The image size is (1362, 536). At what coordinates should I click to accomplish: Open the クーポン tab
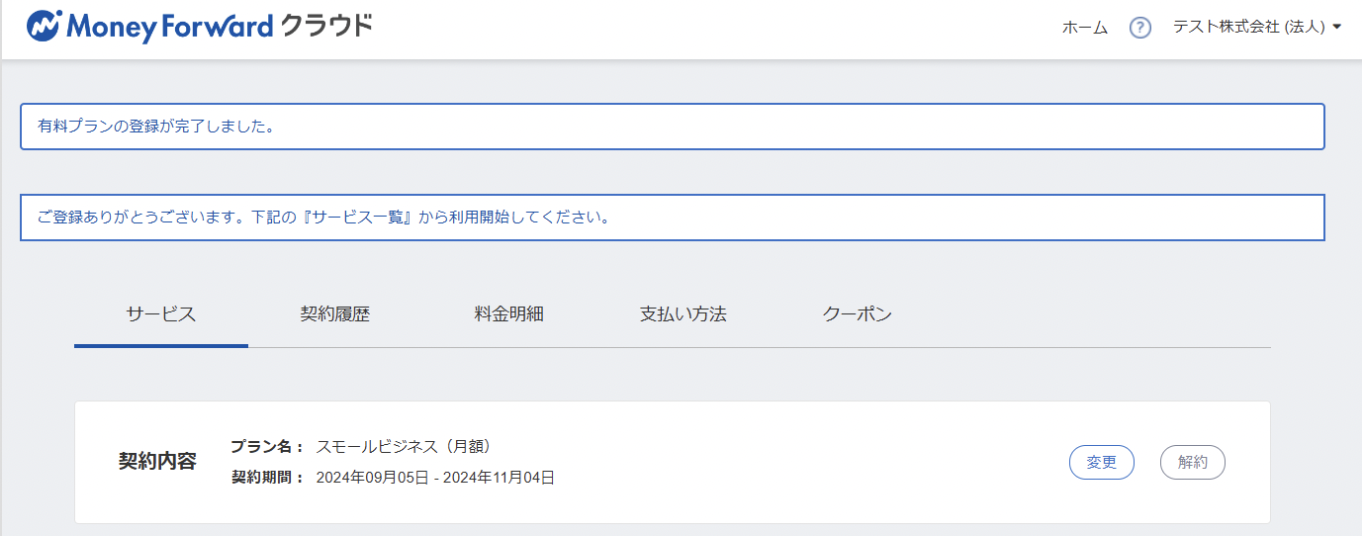857,314
